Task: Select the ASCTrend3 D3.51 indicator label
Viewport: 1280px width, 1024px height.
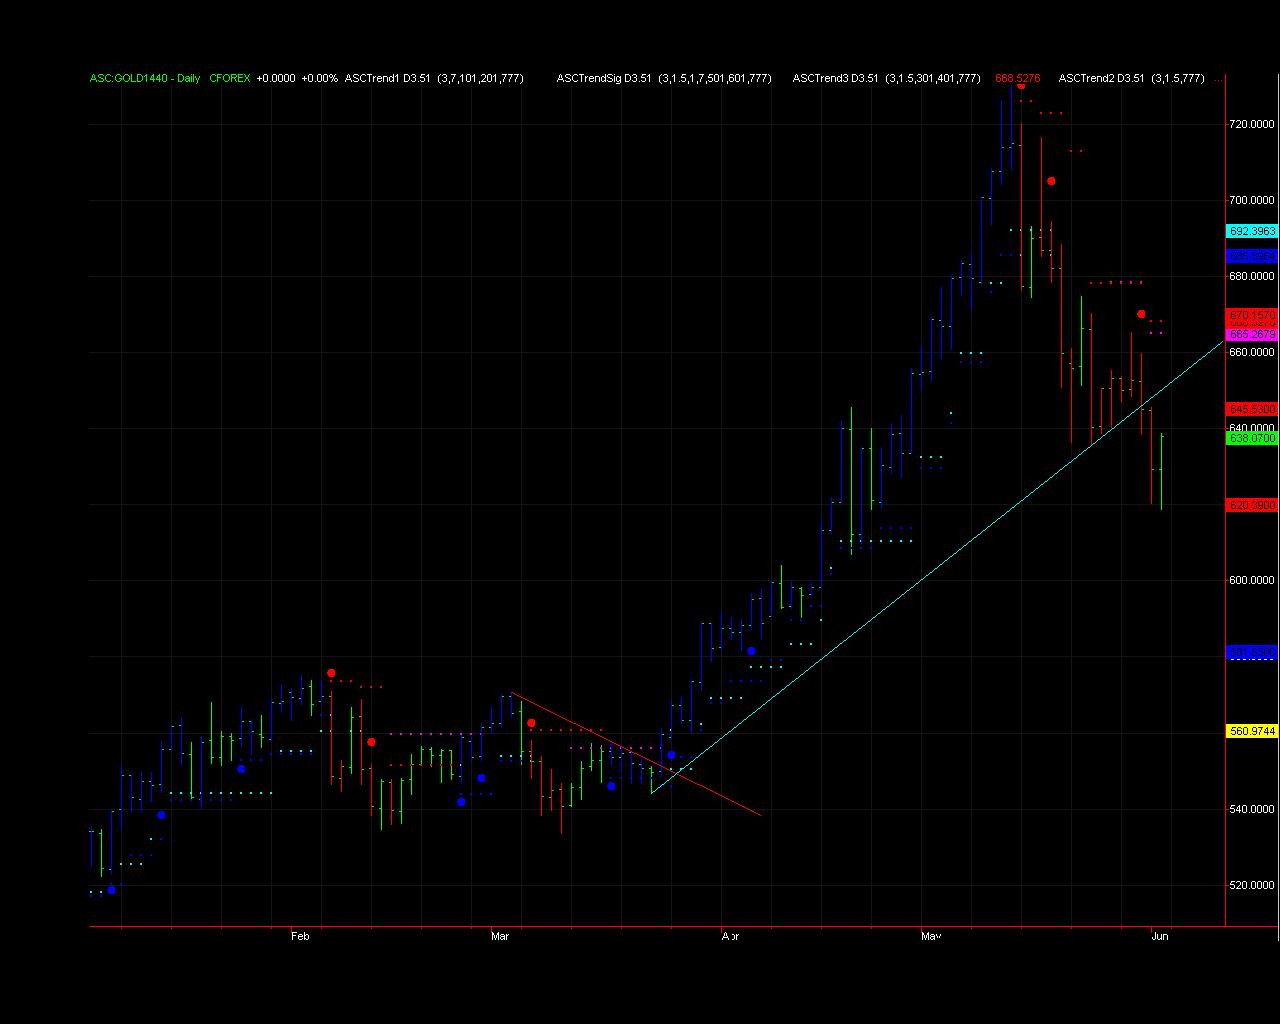Action: click(x=835, y=78)
